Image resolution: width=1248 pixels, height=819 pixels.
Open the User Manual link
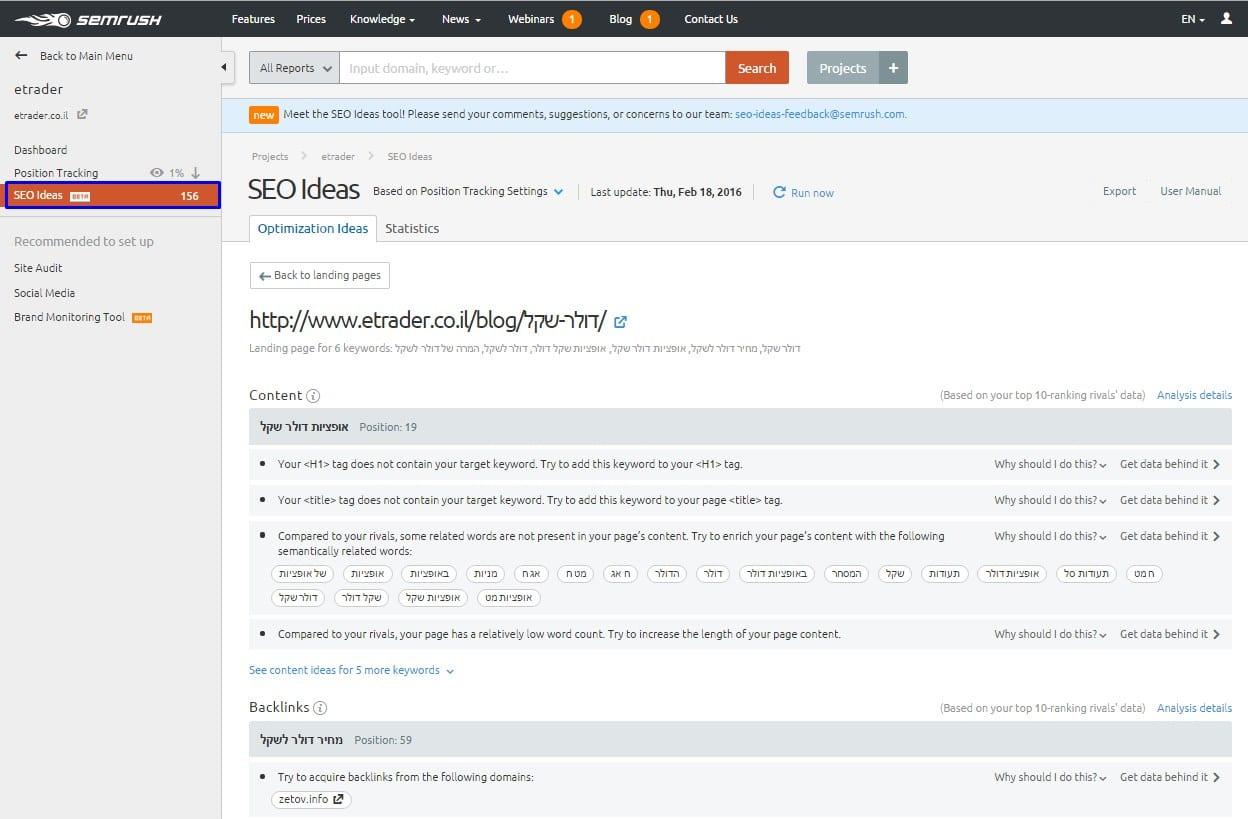(x=1190, y=191)
